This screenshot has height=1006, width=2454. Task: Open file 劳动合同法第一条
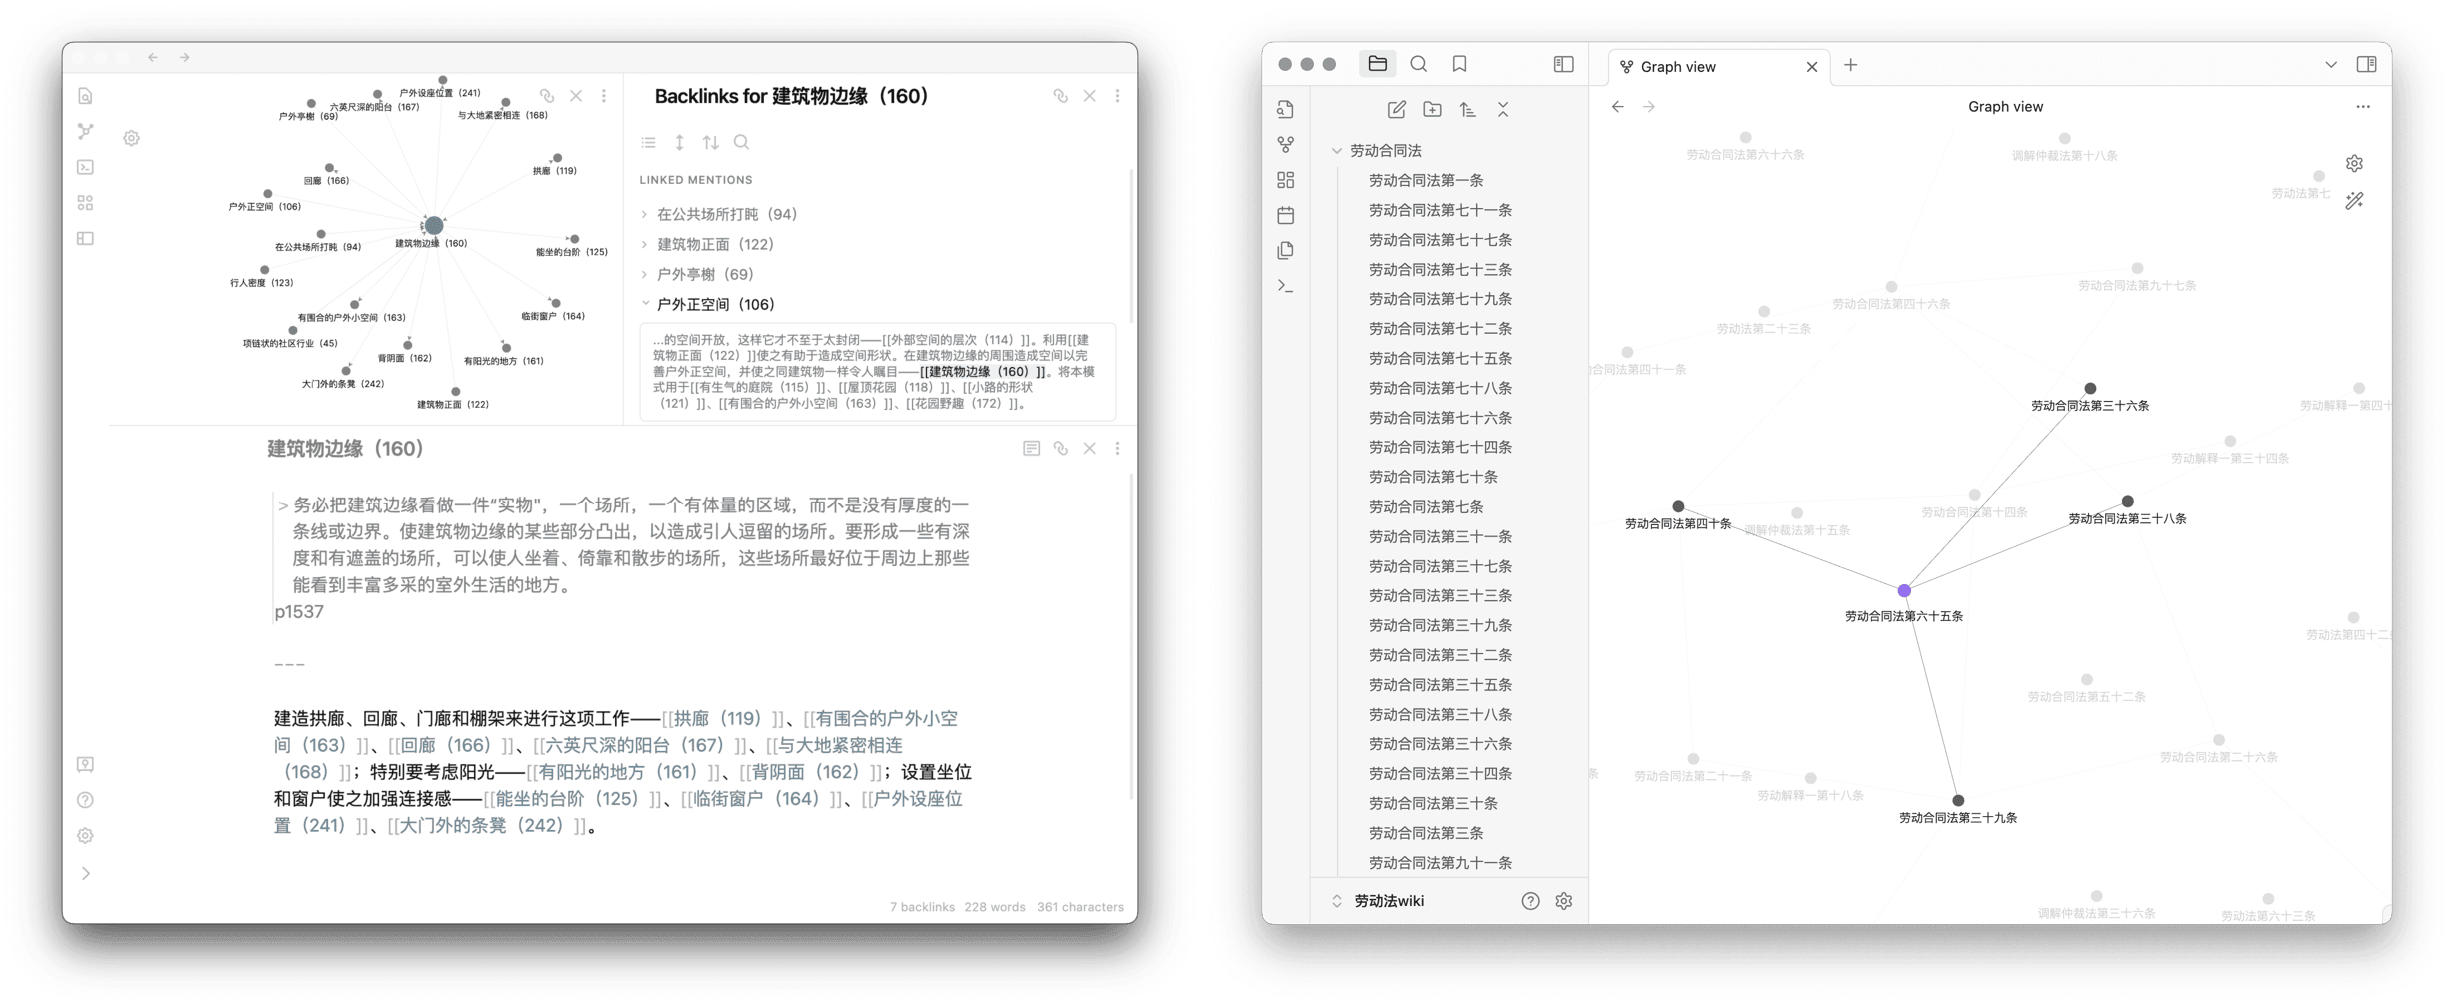(1426, 181)
